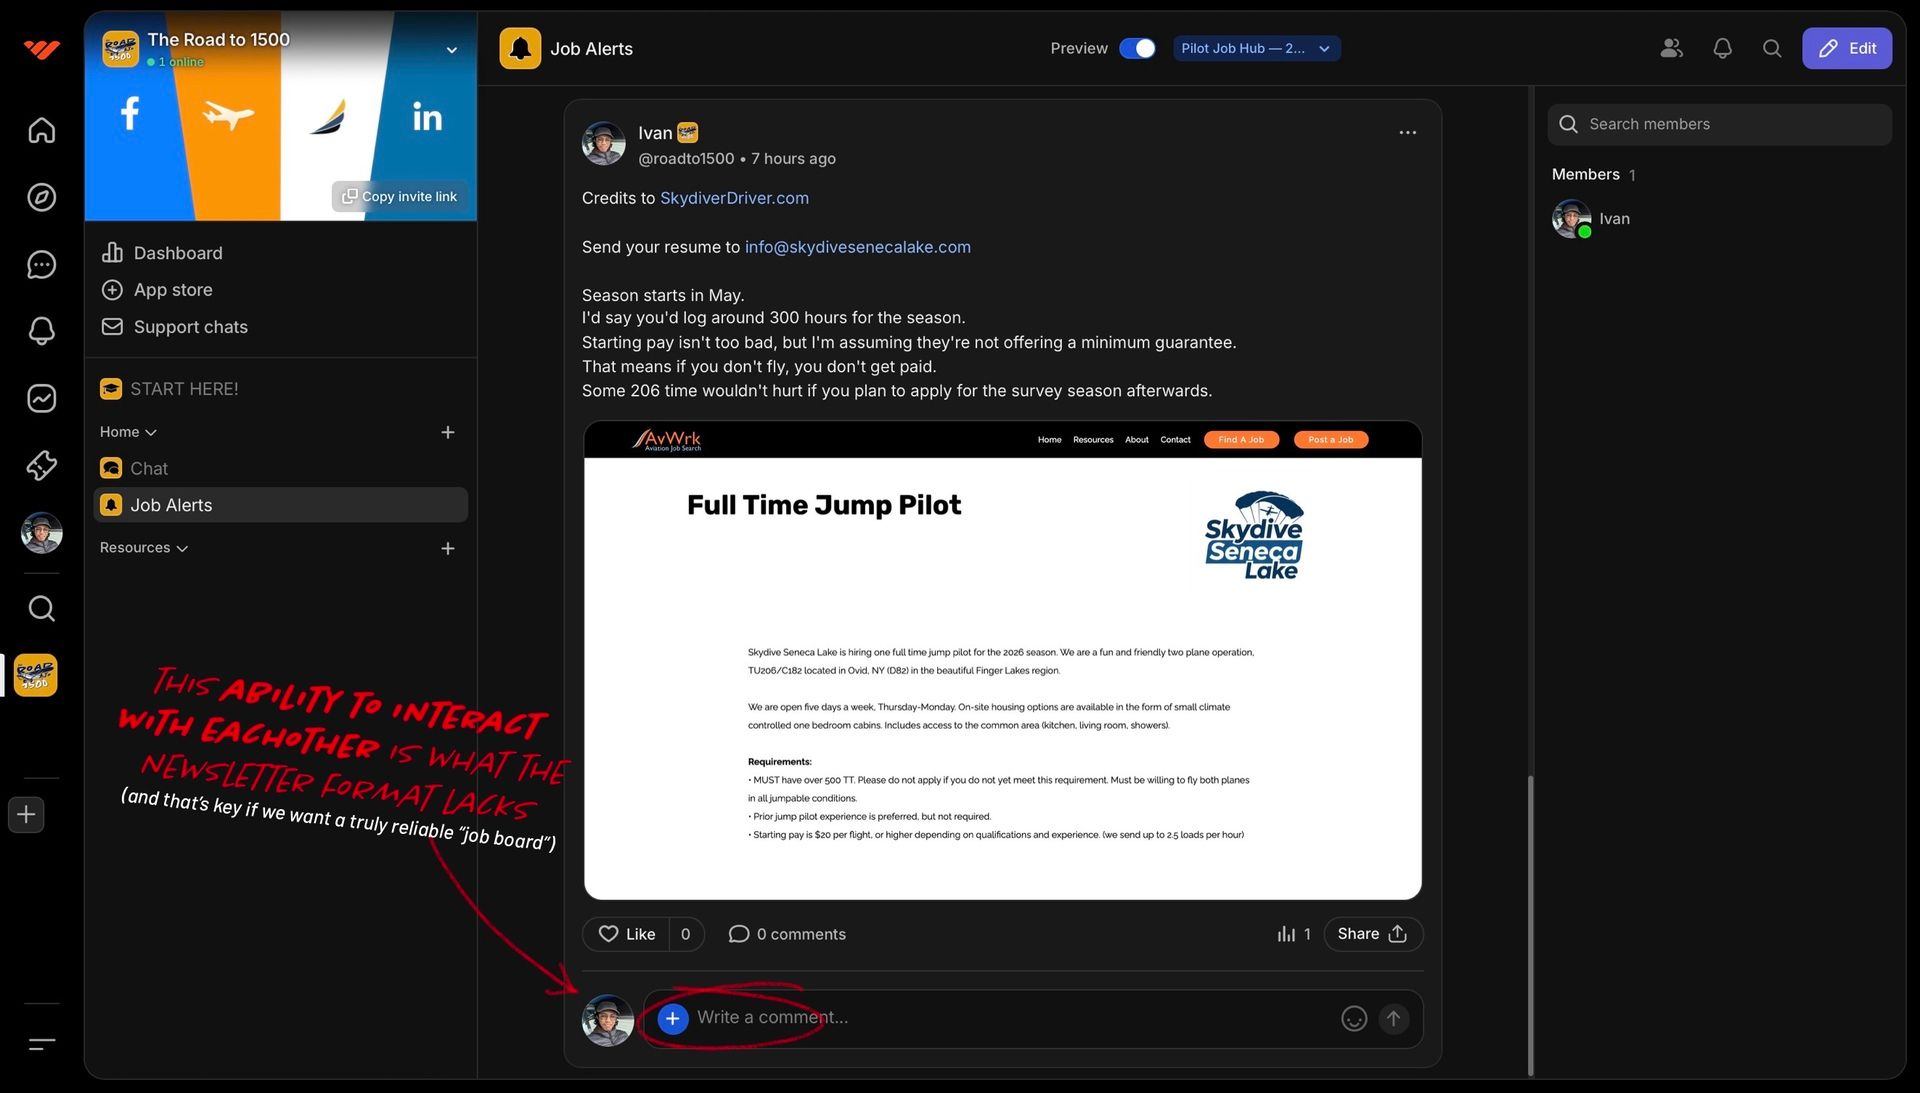1920x1093 pixels.
Task: Click the blue plus attachment button
Action: (x=672, y=1018)
